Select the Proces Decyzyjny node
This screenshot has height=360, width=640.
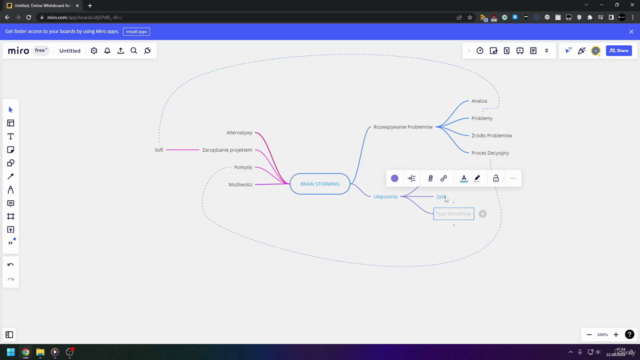tap(490, 153)
